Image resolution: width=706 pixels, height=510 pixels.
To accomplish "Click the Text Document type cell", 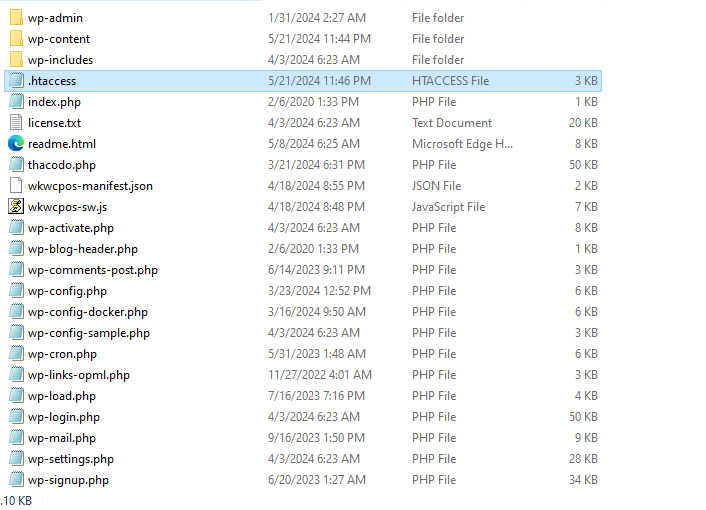I will tap(452, 123).
